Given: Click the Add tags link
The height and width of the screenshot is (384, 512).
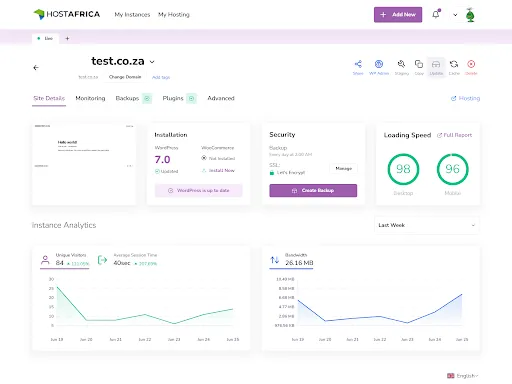Looking at the screenshot, I should pos(161,77).
